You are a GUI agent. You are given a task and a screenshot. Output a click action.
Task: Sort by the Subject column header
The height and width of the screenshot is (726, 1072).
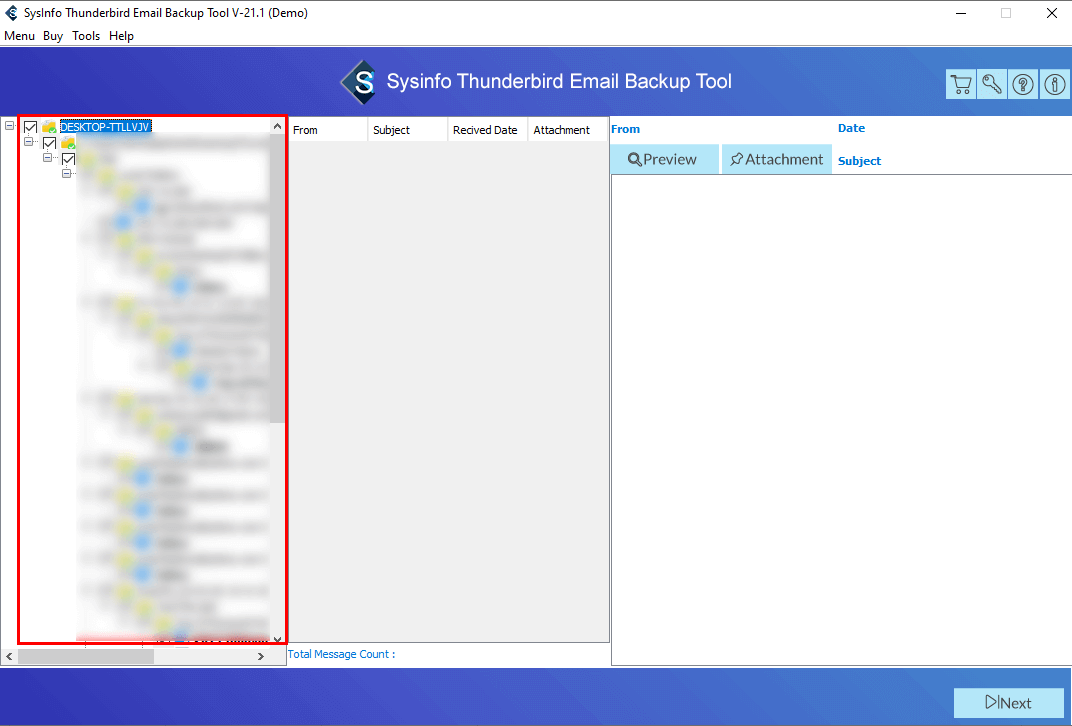point(407,130)
